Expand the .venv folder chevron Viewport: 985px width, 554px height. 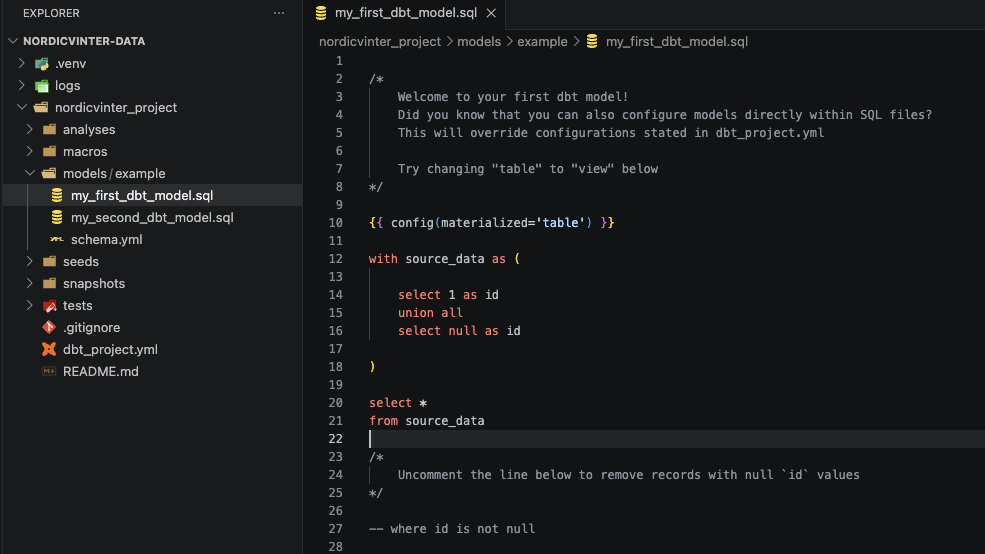pyautogui.click(x=22, y=63)
